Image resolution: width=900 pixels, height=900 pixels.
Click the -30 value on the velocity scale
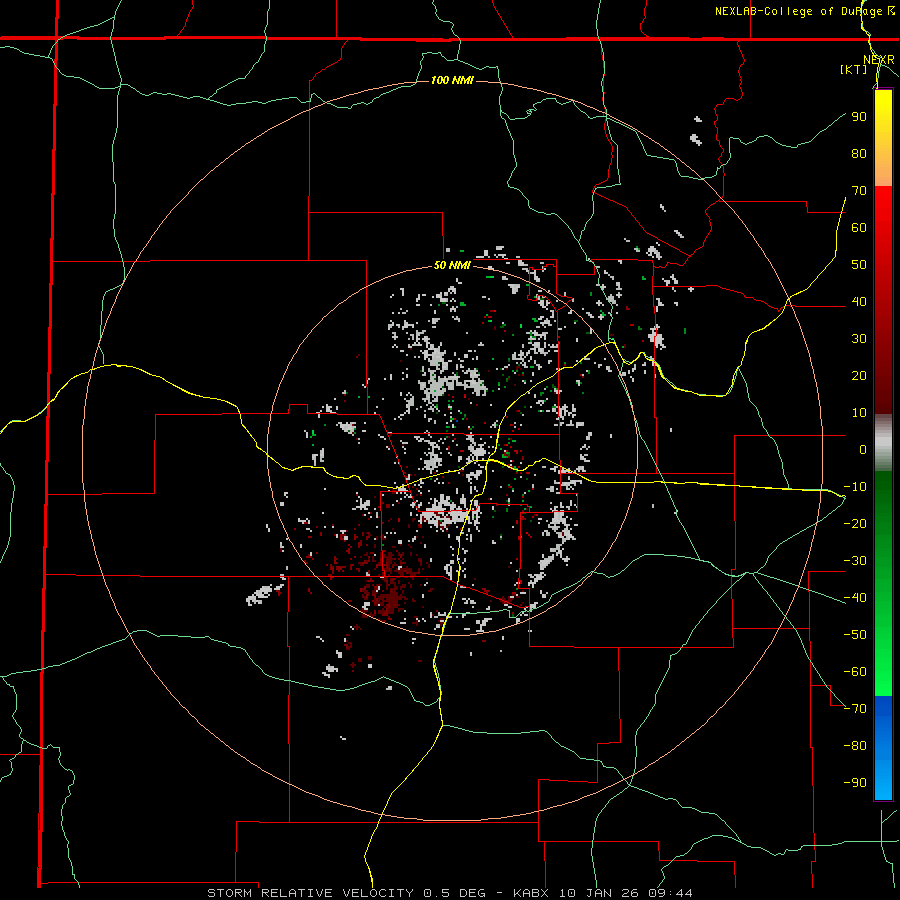coord(855,561)
